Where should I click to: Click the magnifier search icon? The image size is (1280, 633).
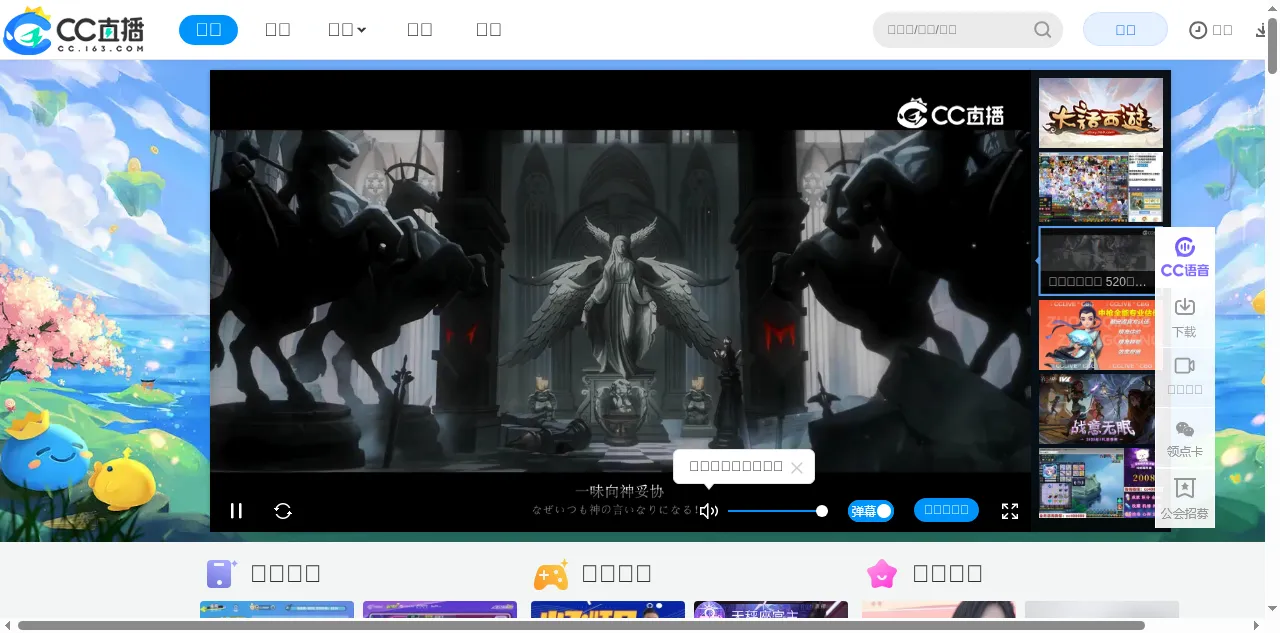(x=1042, y=30)
